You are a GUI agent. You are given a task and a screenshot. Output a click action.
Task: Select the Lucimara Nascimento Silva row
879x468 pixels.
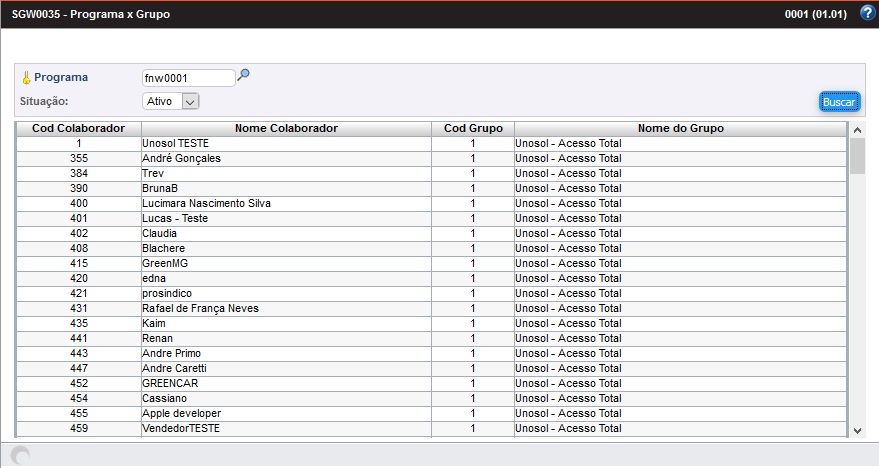[x=206, y=203]
